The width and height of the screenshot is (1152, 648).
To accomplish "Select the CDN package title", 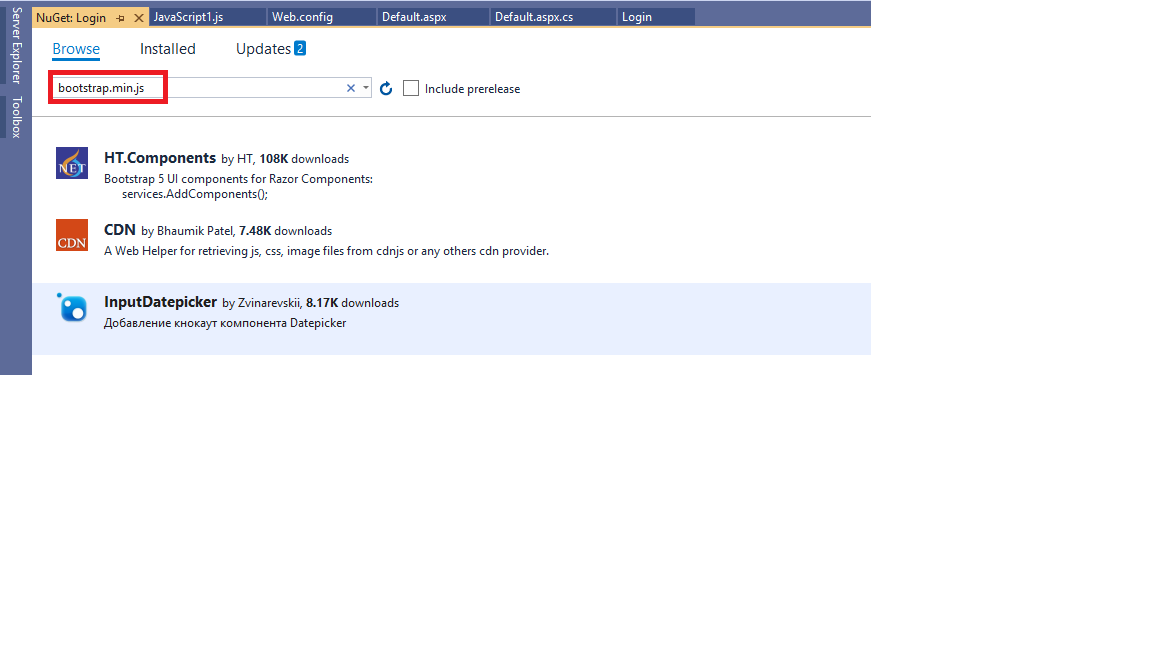I will point(120,230).
